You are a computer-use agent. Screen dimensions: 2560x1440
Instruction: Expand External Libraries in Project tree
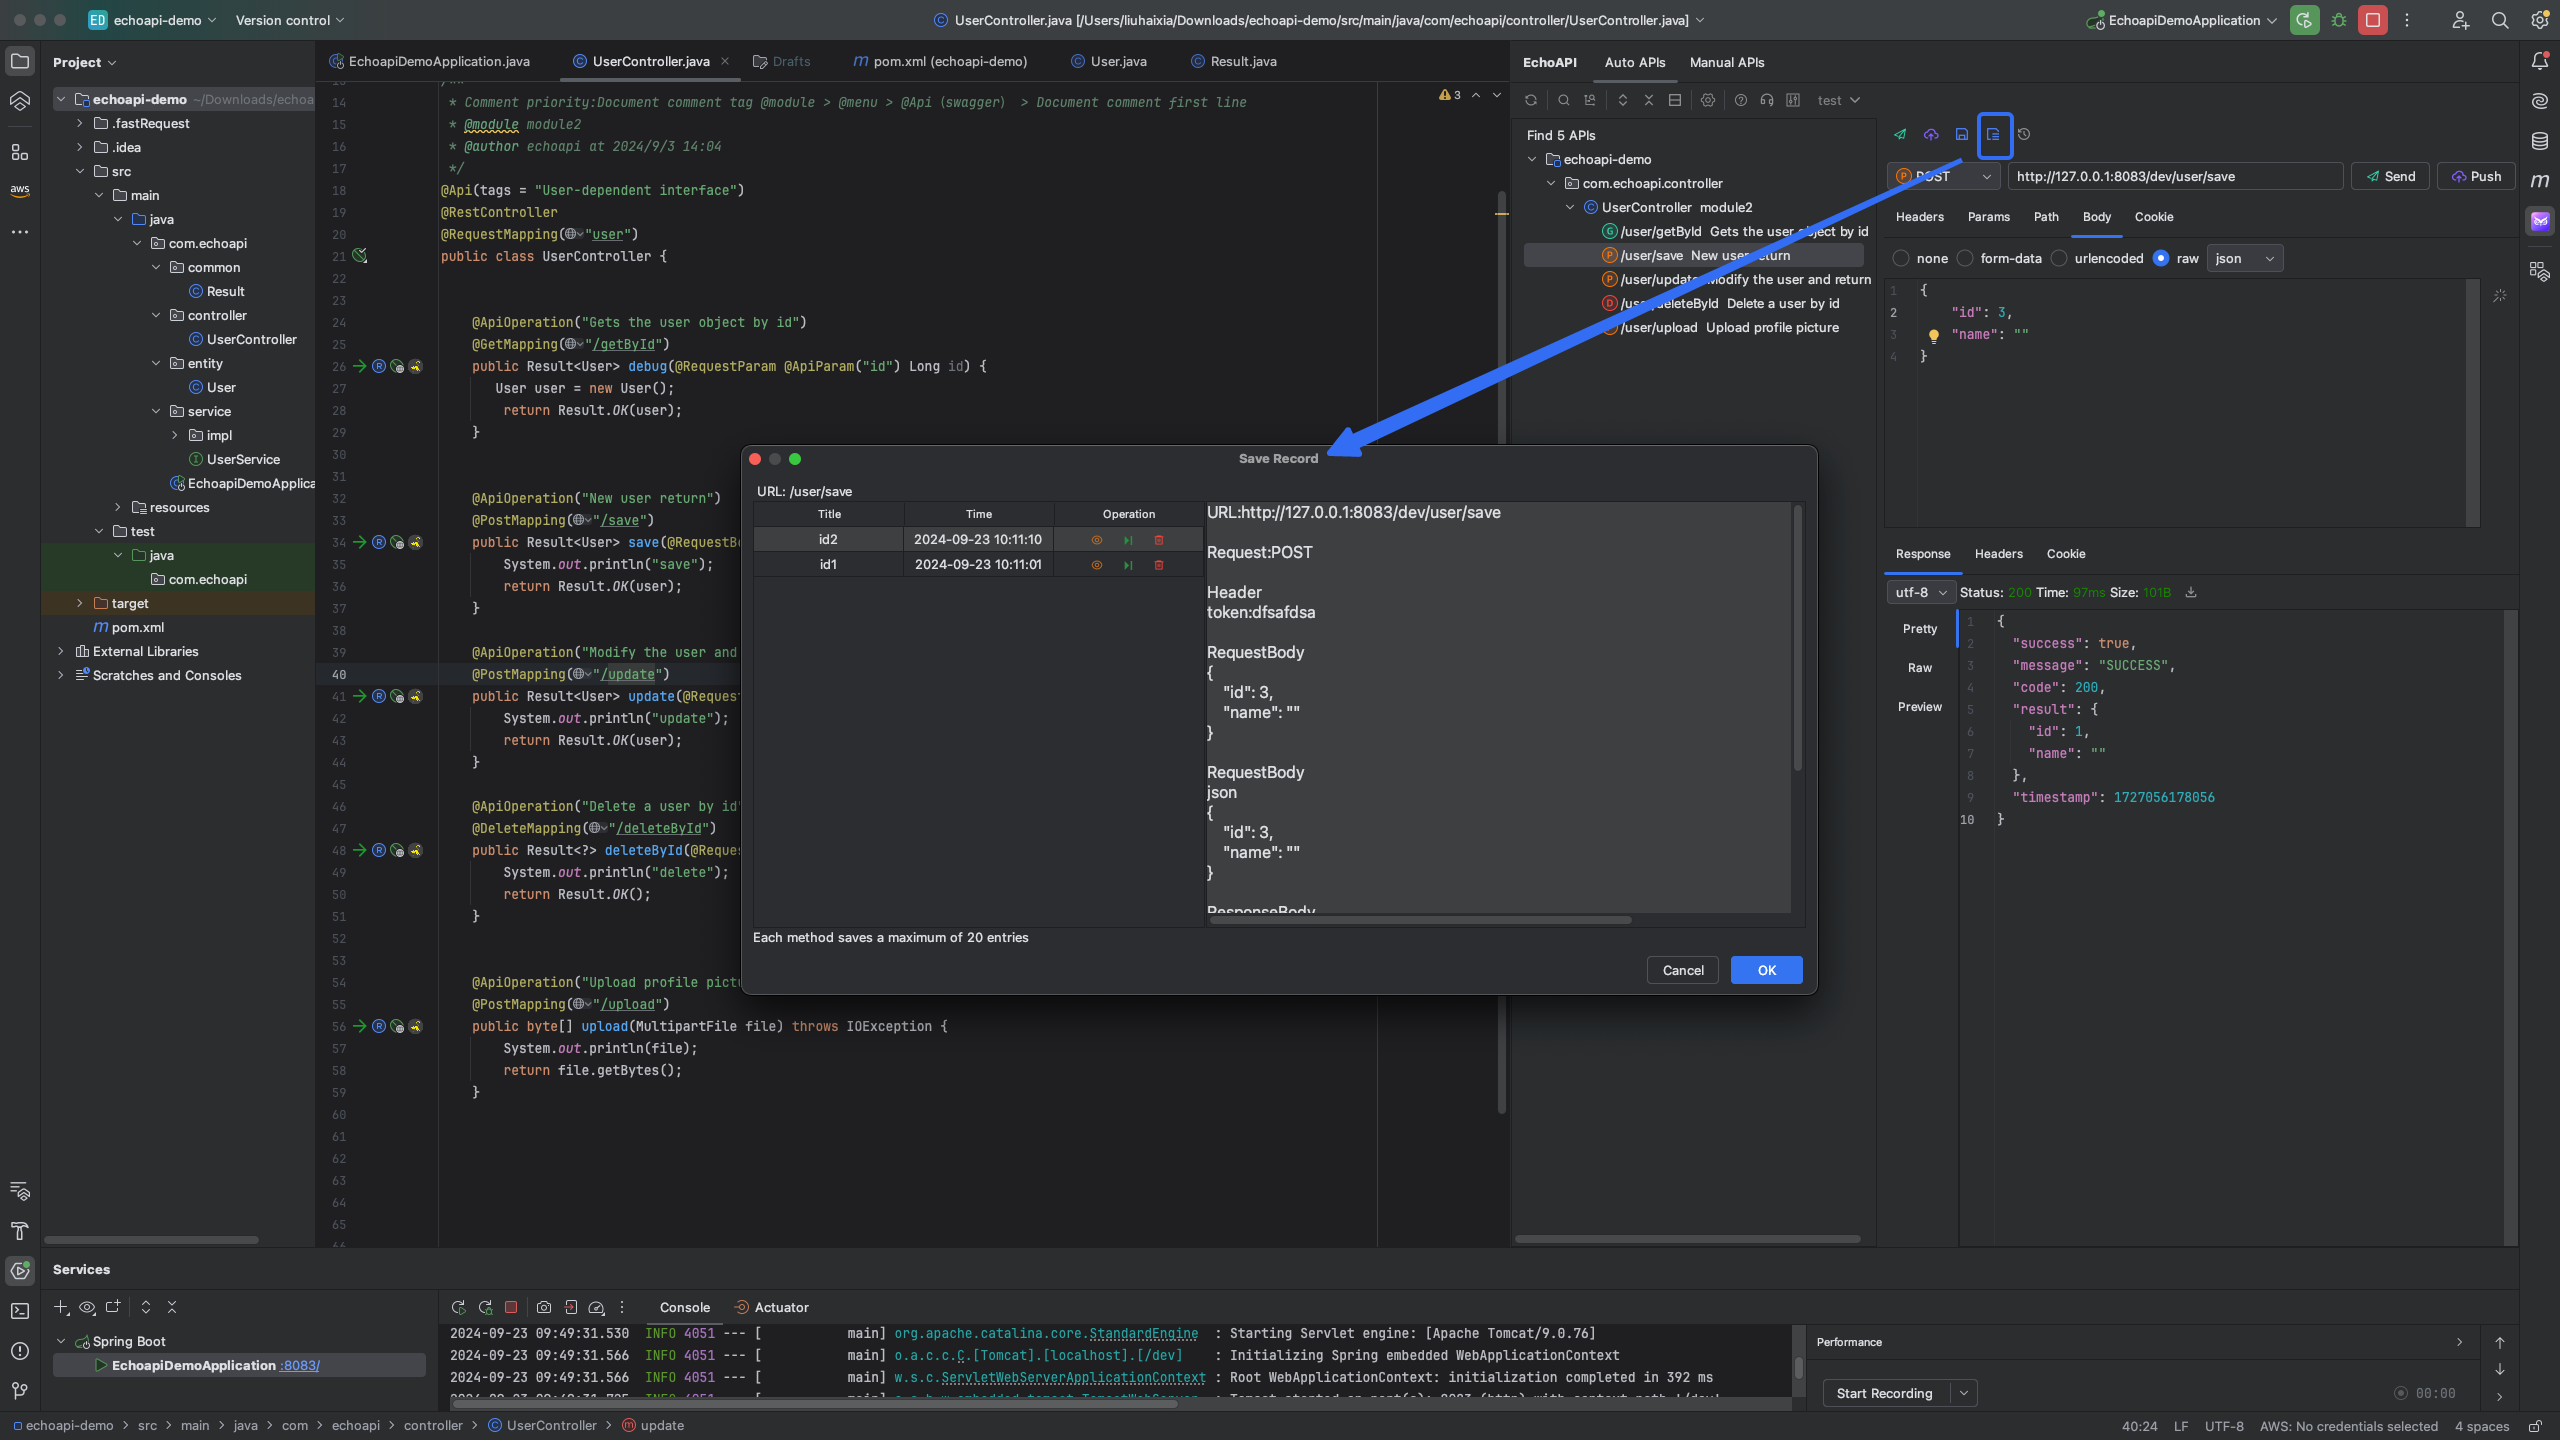(x=61, y=651)
